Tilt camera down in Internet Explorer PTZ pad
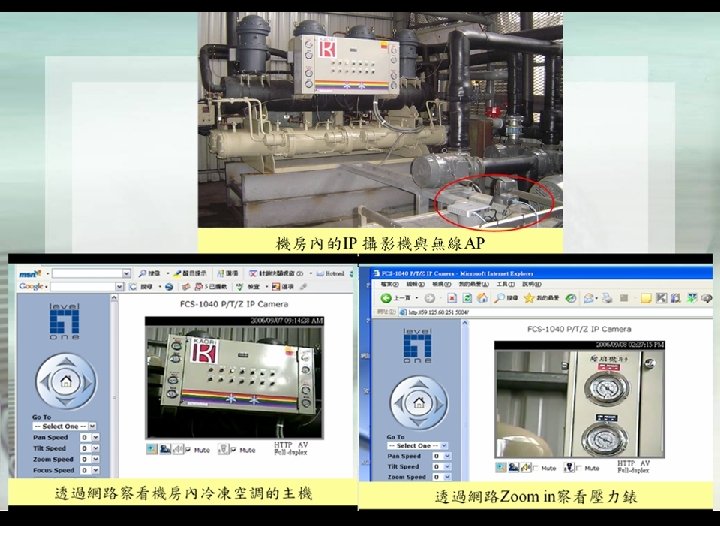 coord(418,422)
